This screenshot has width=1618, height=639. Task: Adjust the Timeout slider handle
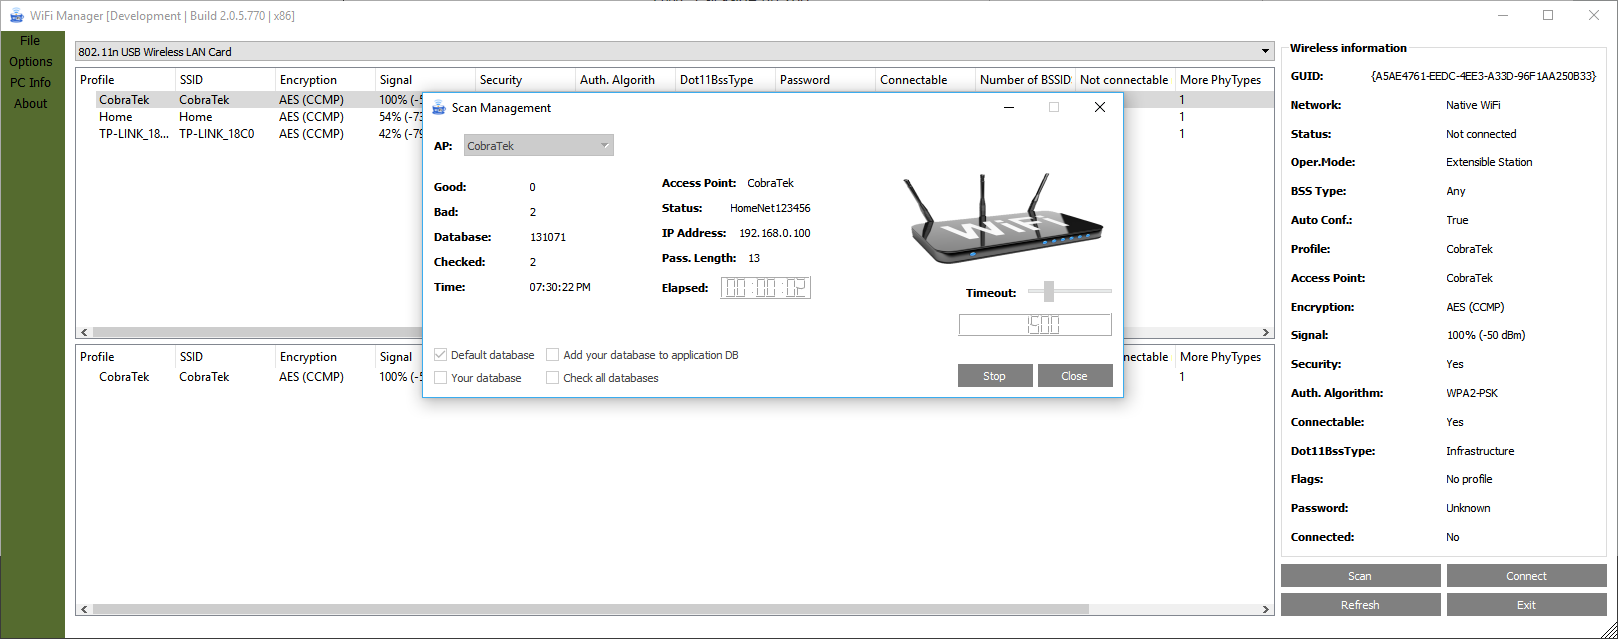point(1048,291)
